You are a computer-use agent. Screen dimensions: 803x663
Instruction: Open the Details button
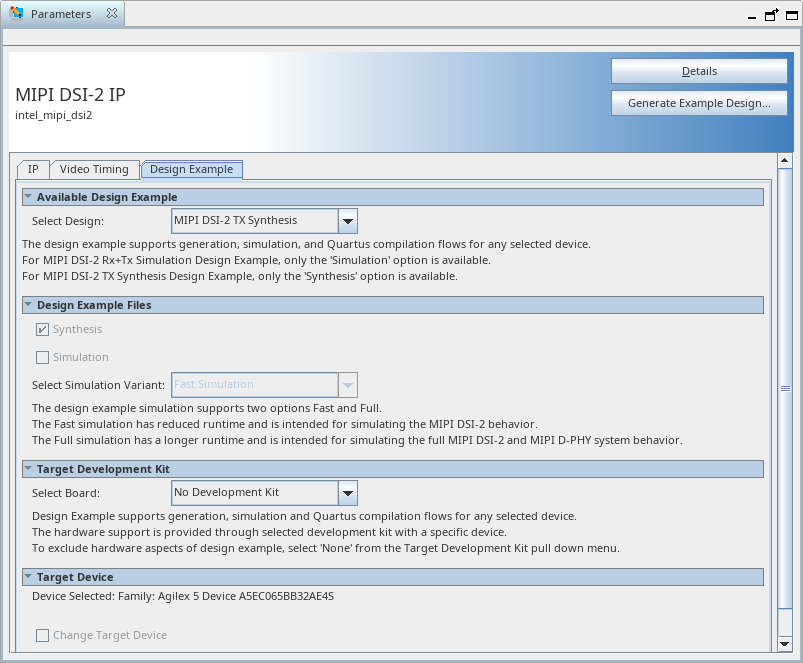pyautogui.click(x=699, y=71)
